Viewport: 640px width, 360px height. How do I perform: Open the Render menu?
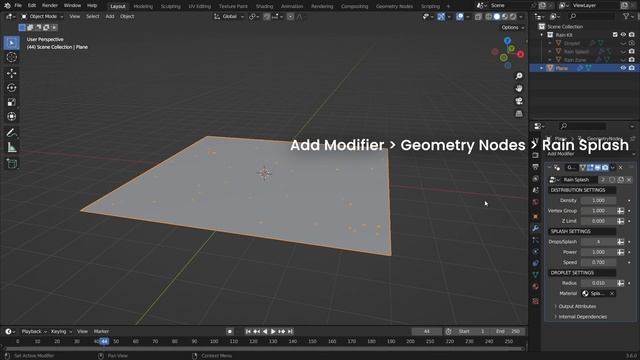(50, 6)
